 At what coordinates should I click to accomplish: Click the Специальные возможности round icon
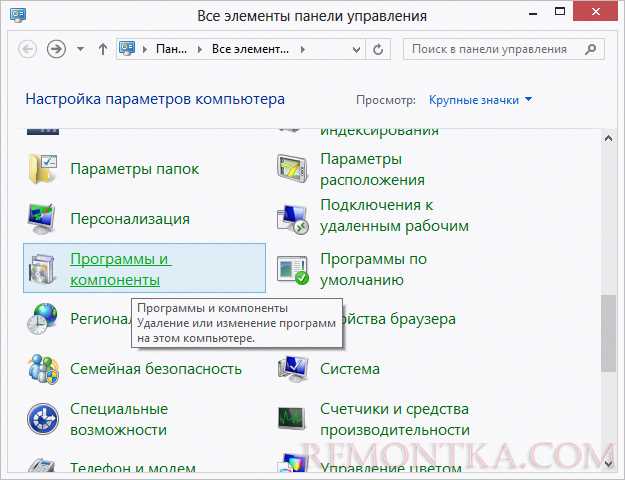point(43,419)
